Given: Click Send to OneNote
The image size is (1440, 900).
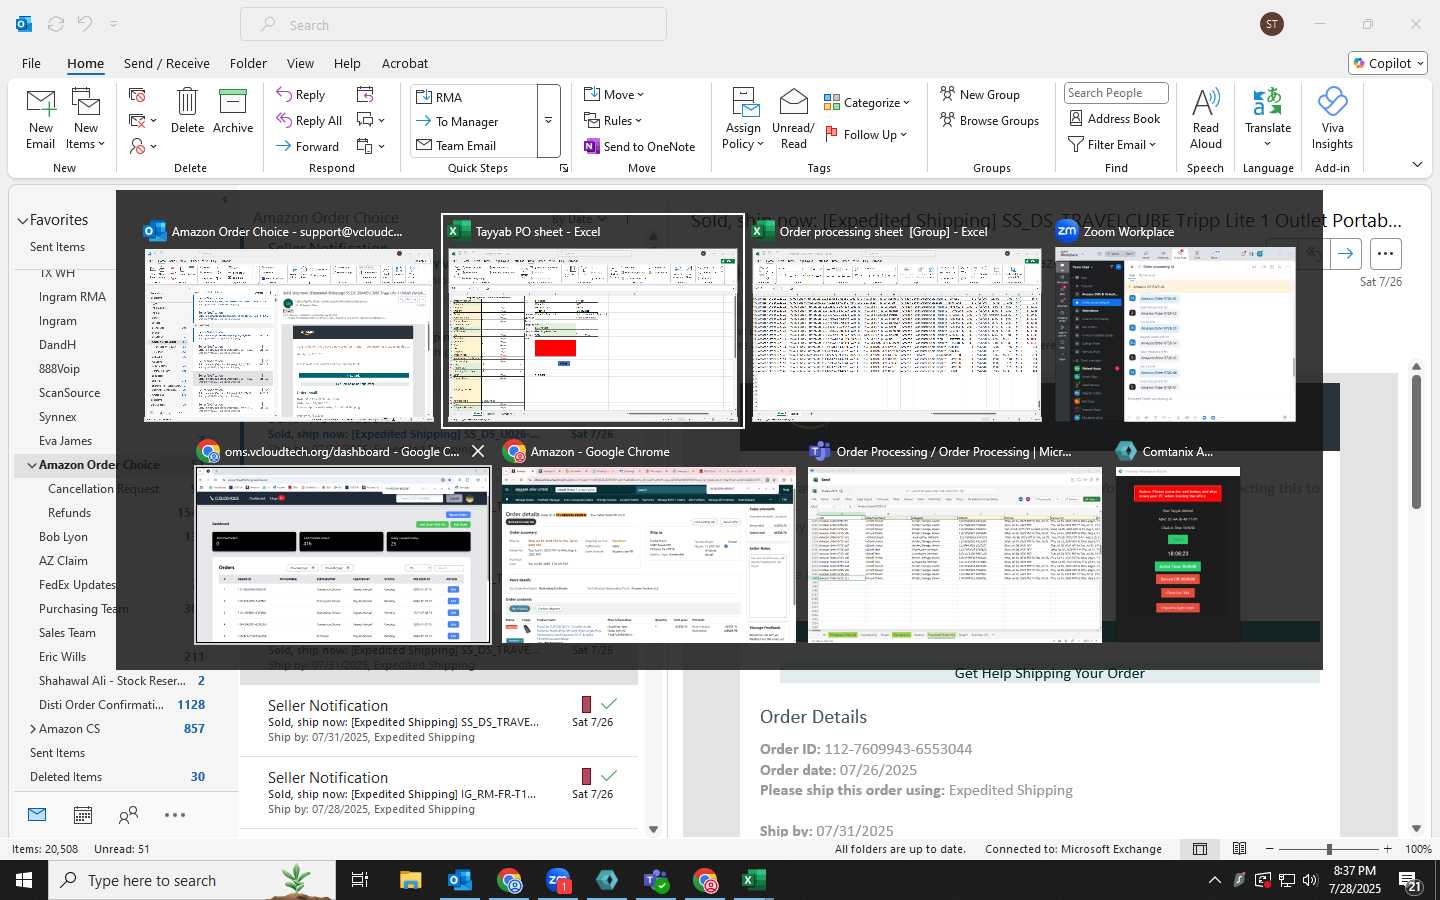Looking at the screenshot, I should click(x=640, y=146).
